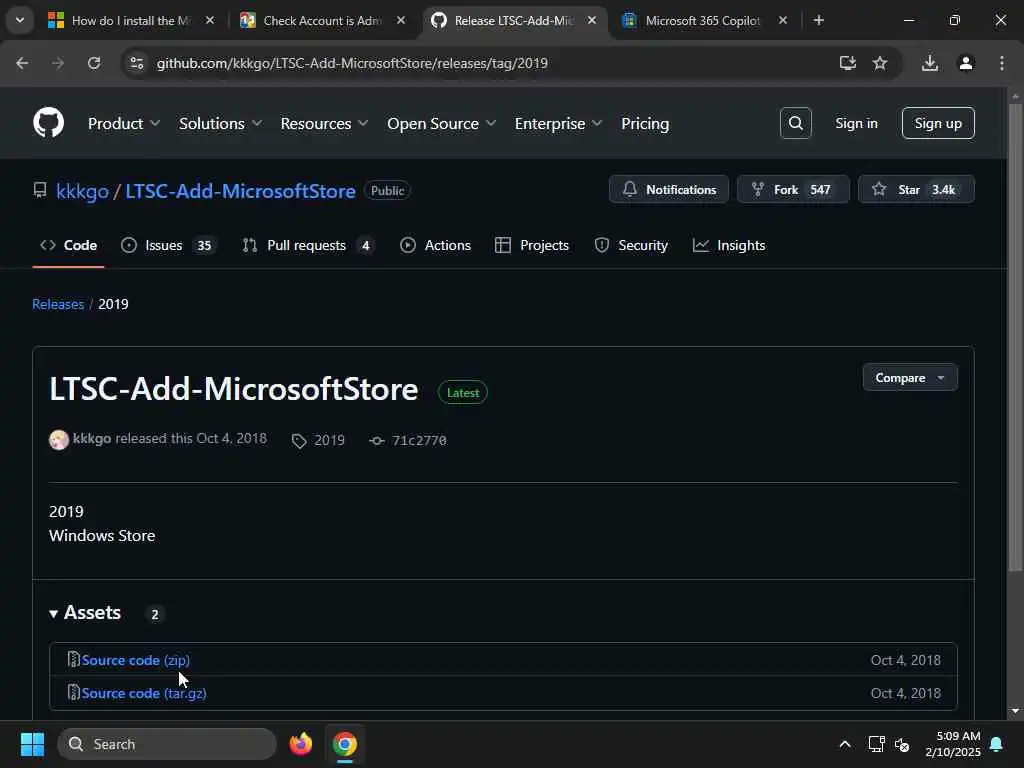The image size is (1024, 768).
Task: Expand the Open Source menu
Action: click(441, 123)
